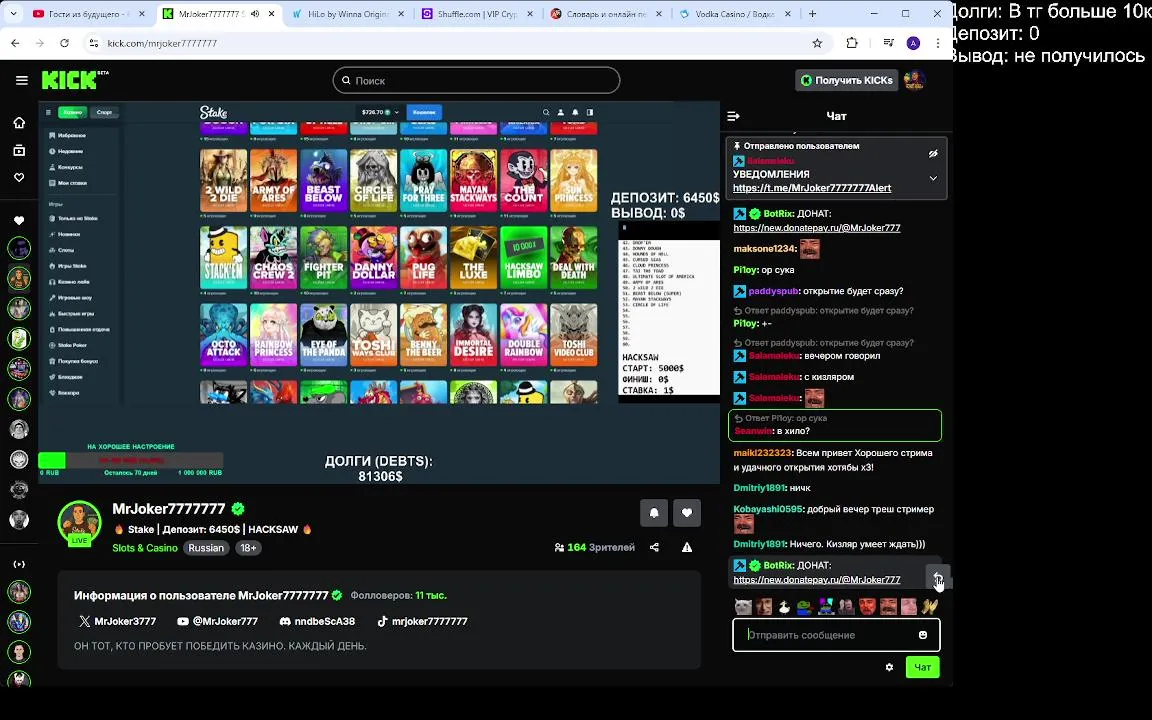Hide the pinned chat message
Screen dimensions: 1152x720
click(x=933, y=154)
